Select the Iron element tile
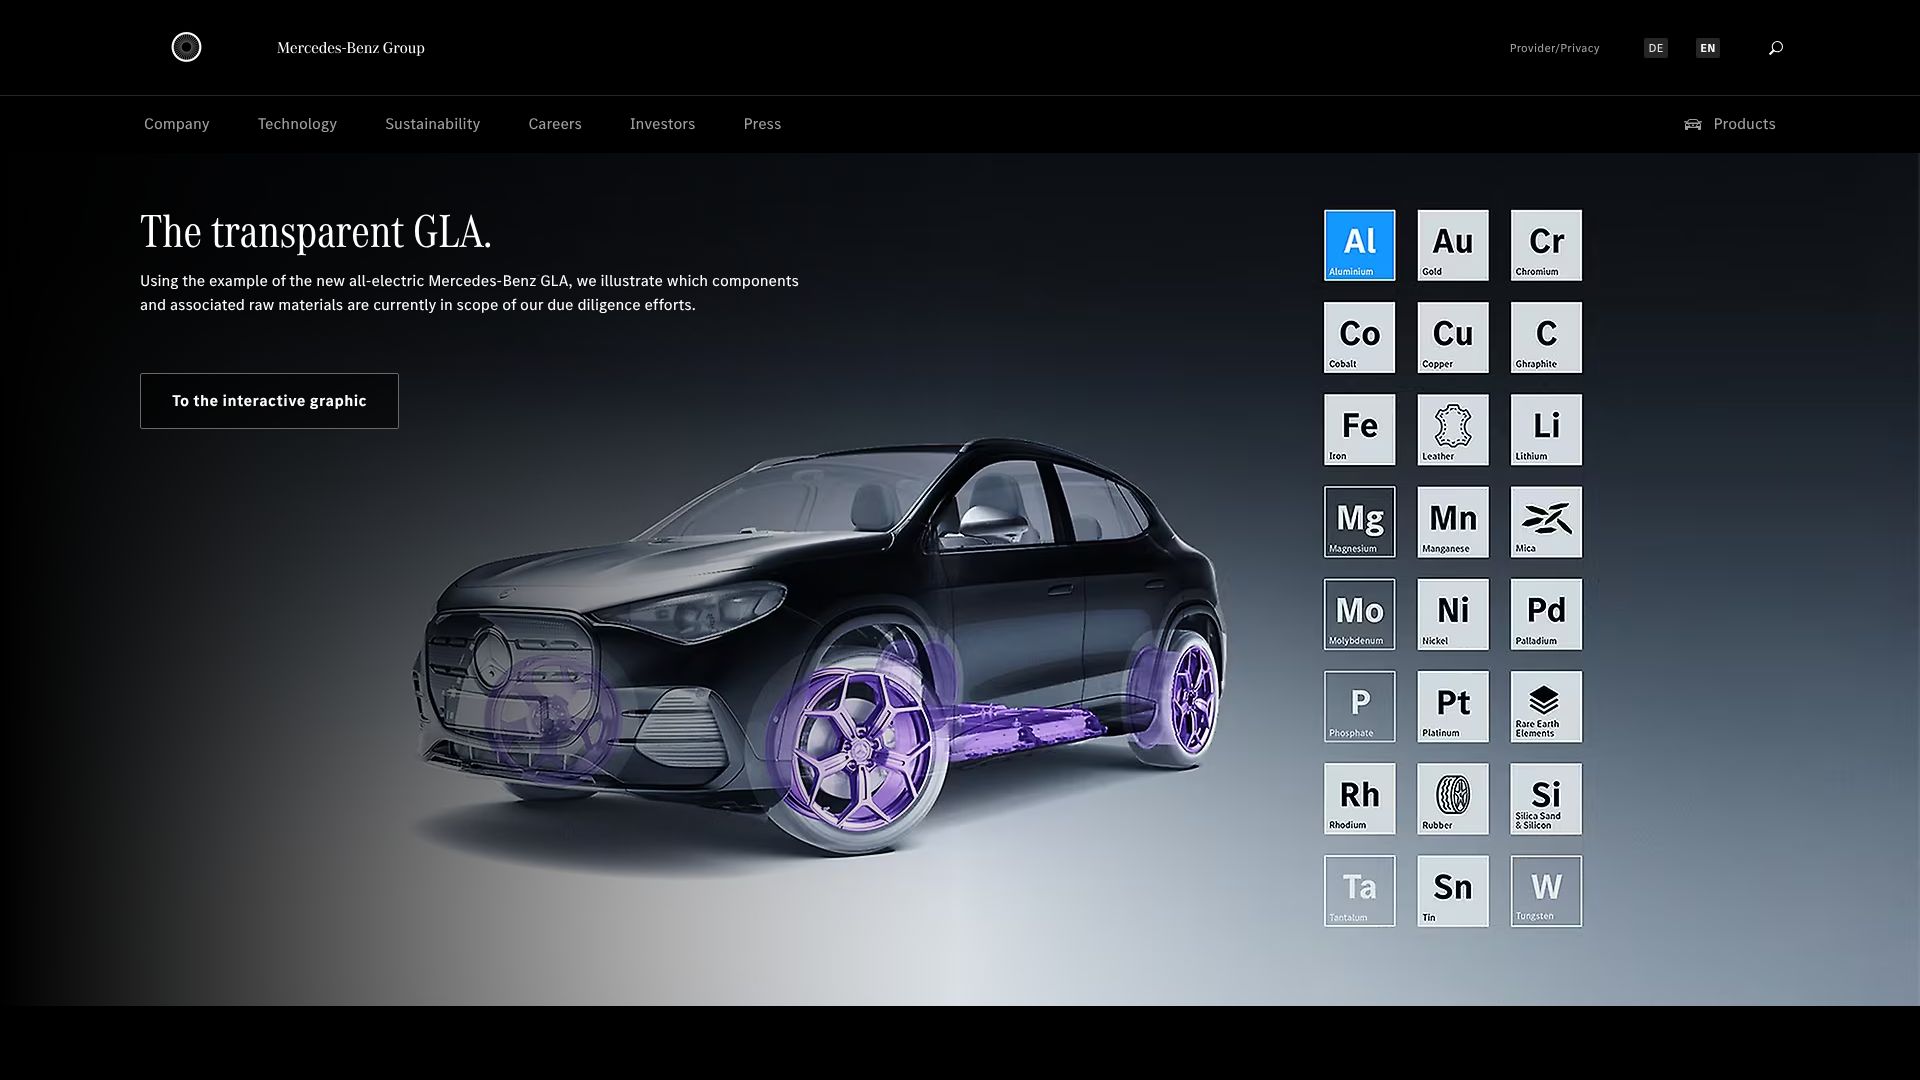The width and height of the screenshot is (1920, 1080). [x=1360, y=430]
